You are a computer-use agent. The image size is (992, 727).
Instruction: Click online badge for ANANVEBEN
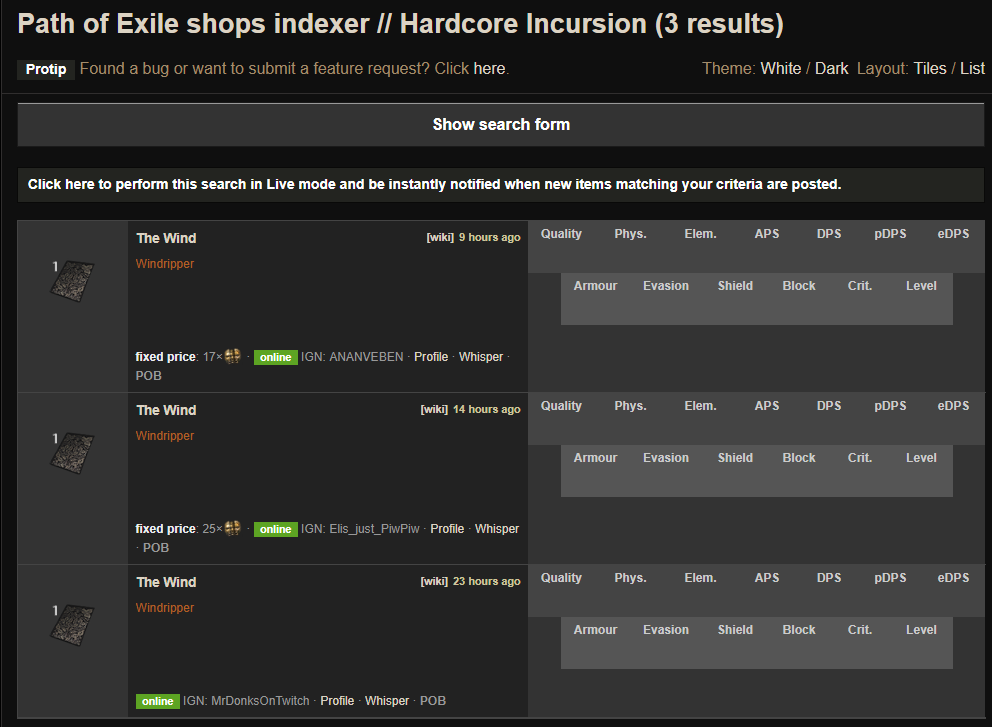276,357
